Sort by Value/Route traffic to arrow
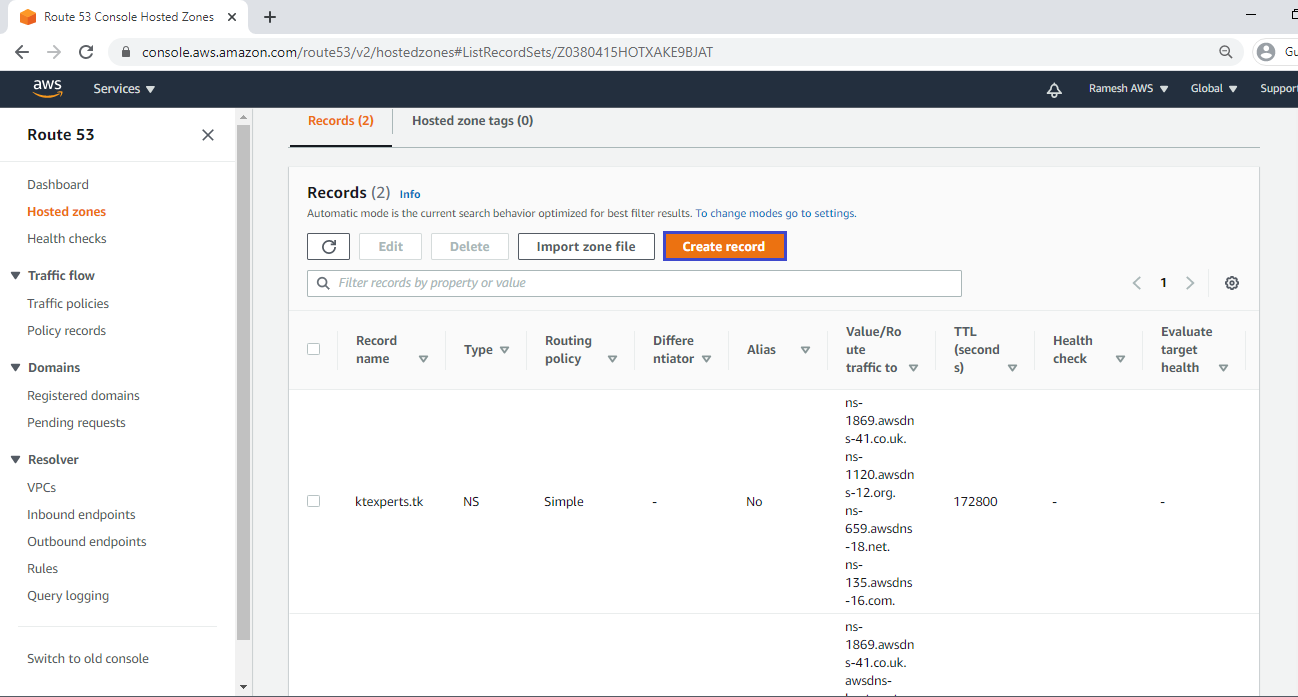1298x697 pixels. [x=913, y=368]
